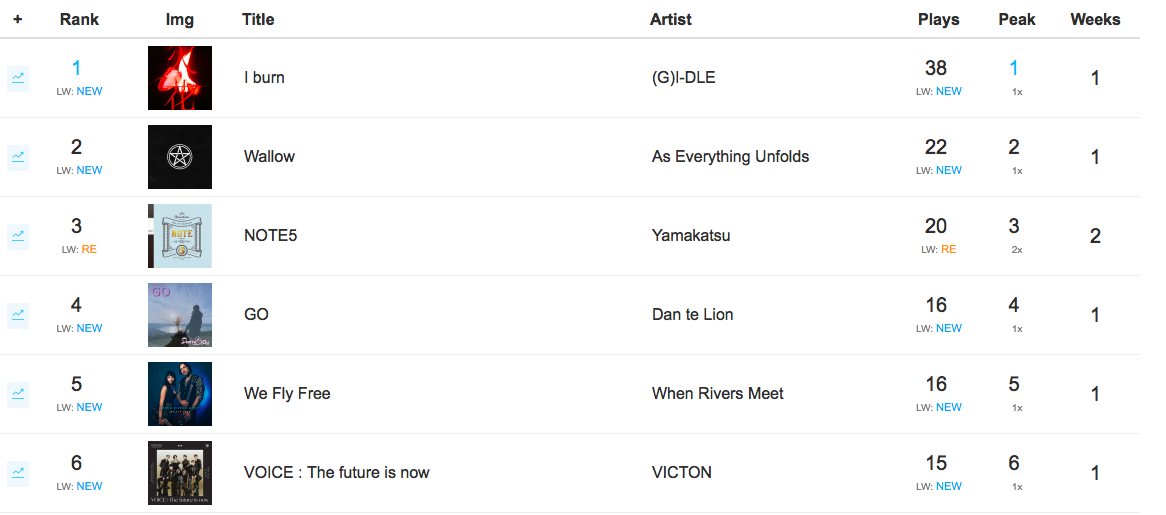
Task: Sort table by Plays column
Action: (938, 19)
